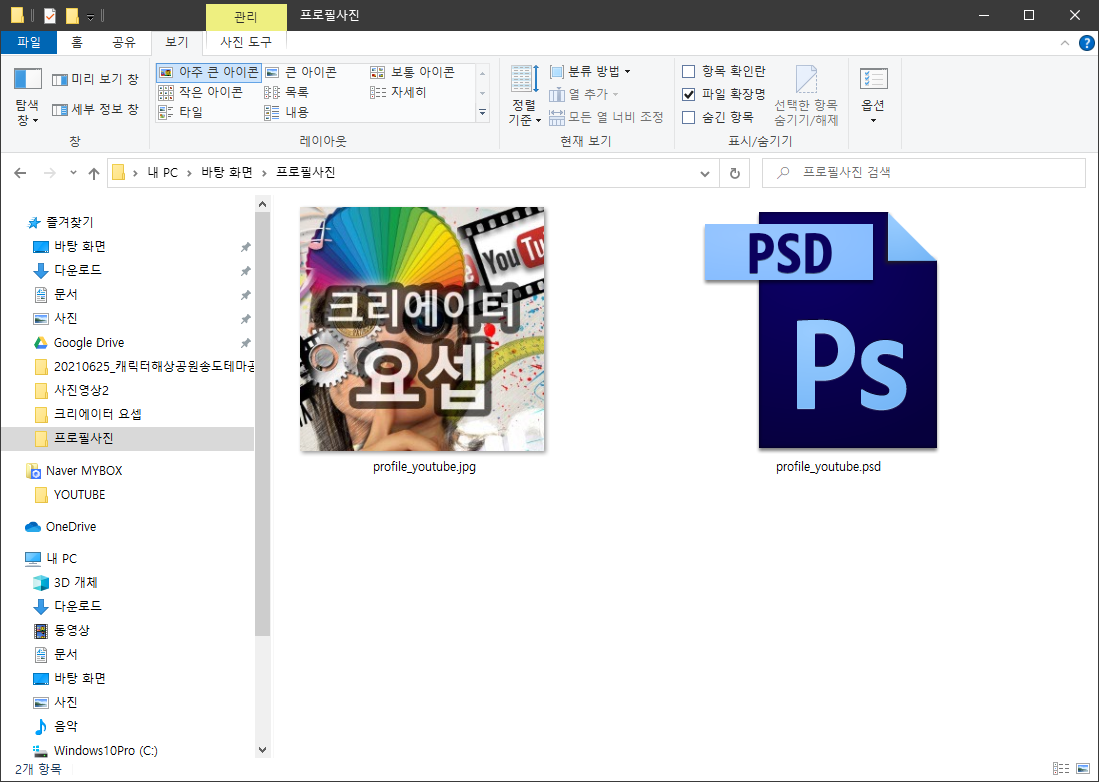Select the profile_youtube.psd file icon
Image resolution: width=1099 pixels, height=782 pixels.
coord(821,329)
